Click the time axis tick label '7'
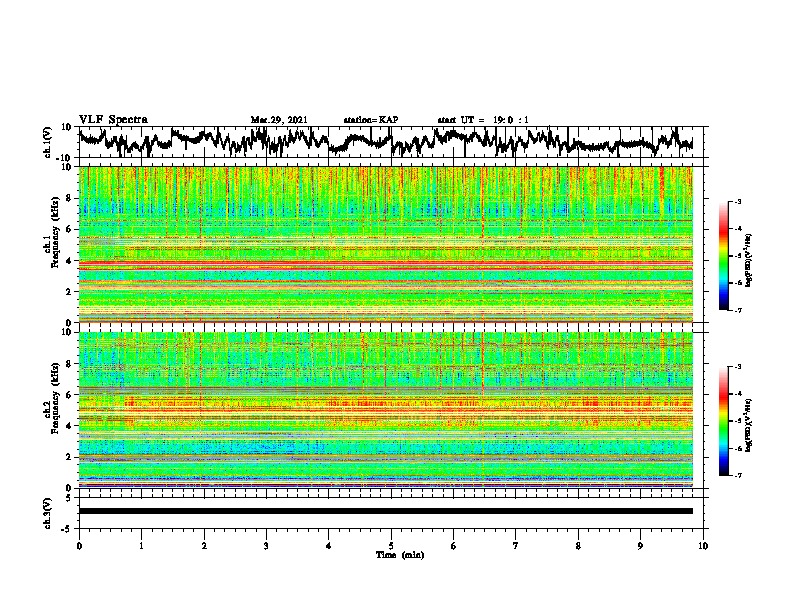 [x=516, y=546]
